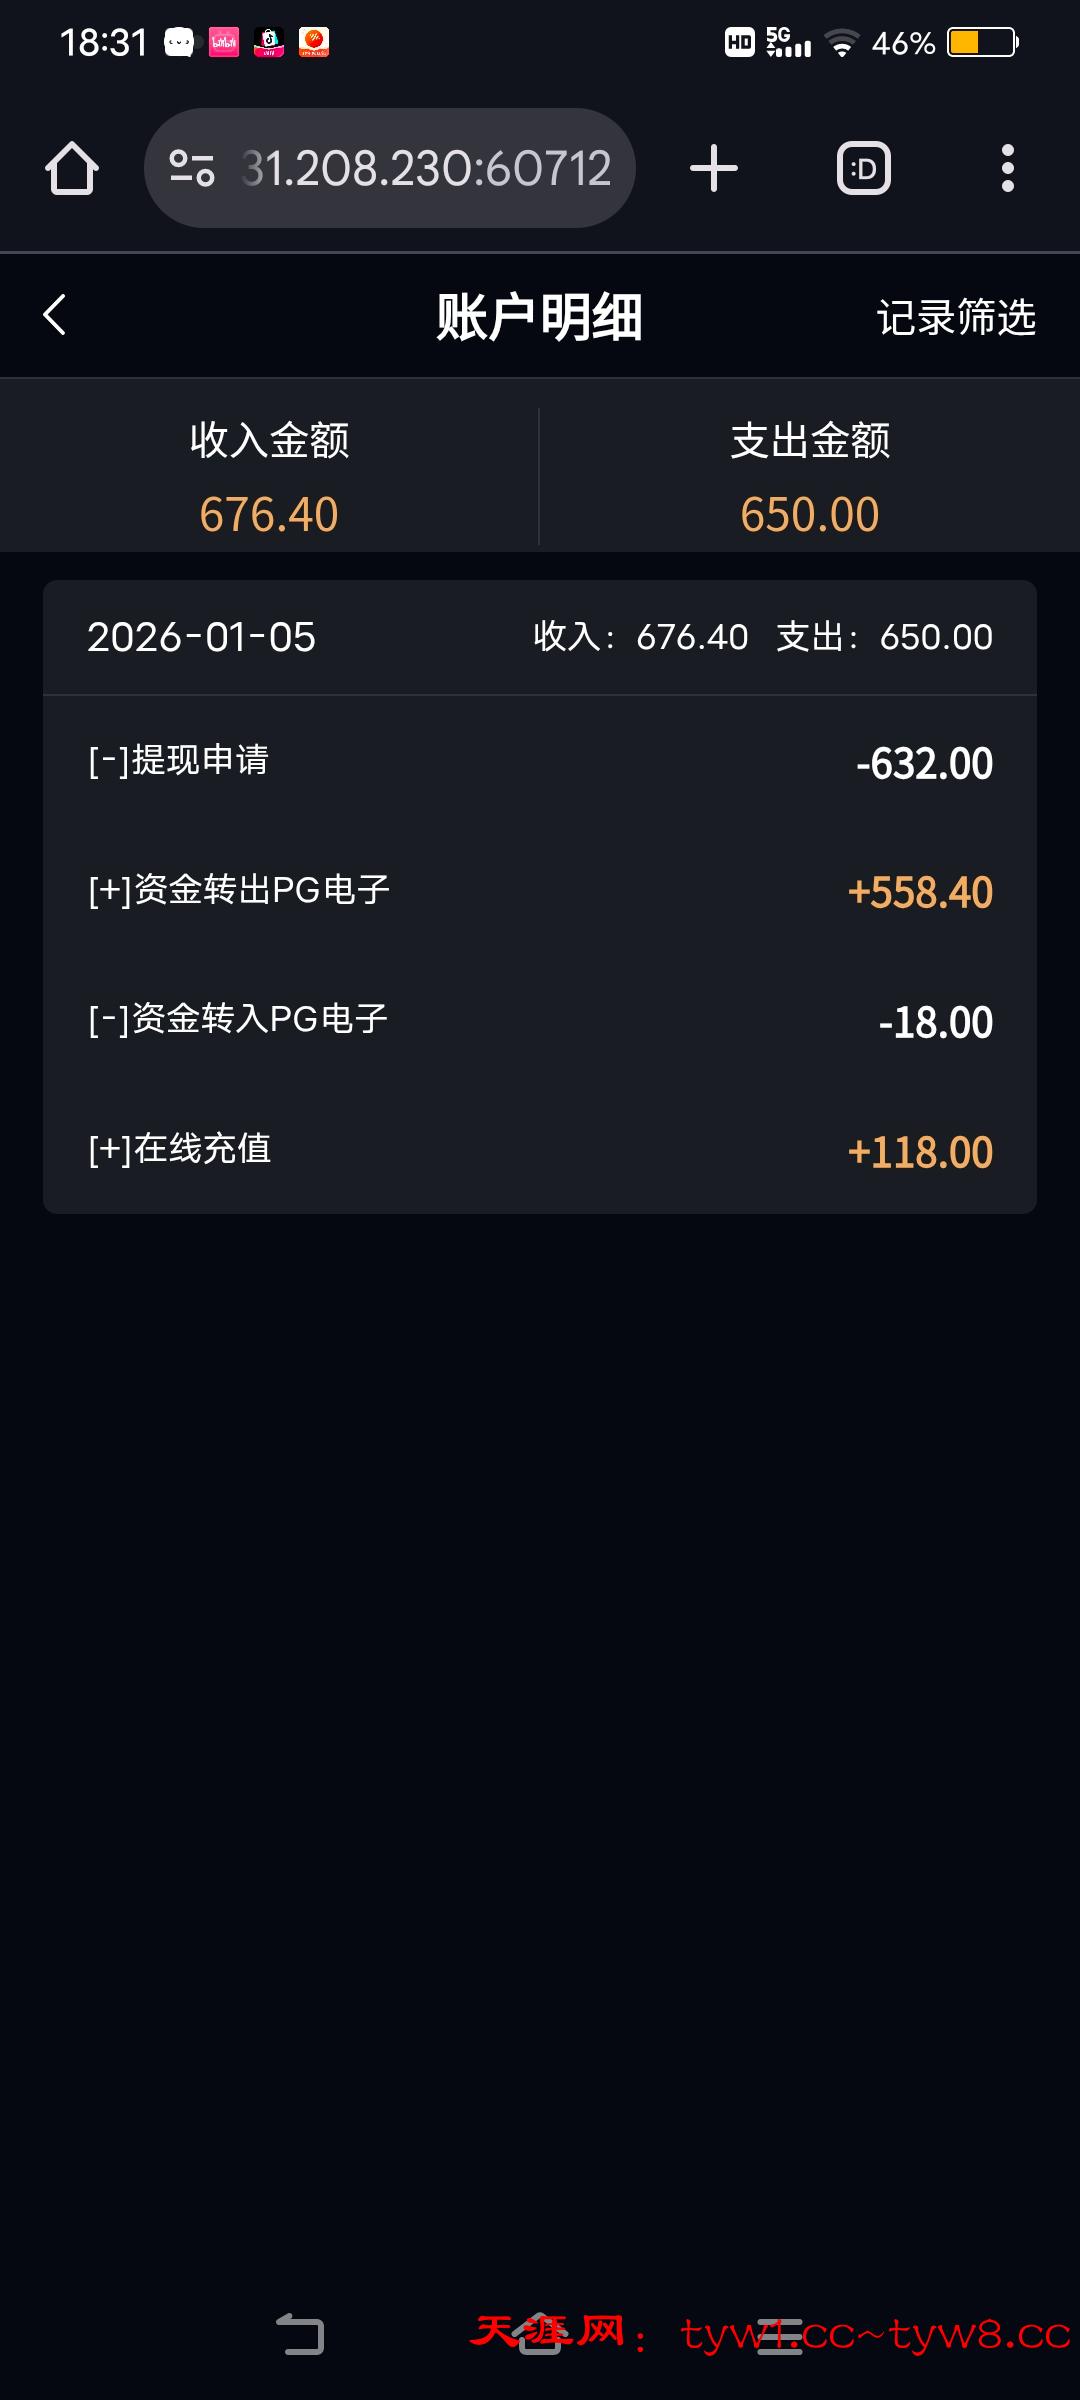
Task: Select the 资金转入PG电子 transaction row
Action: point(540,1021)
